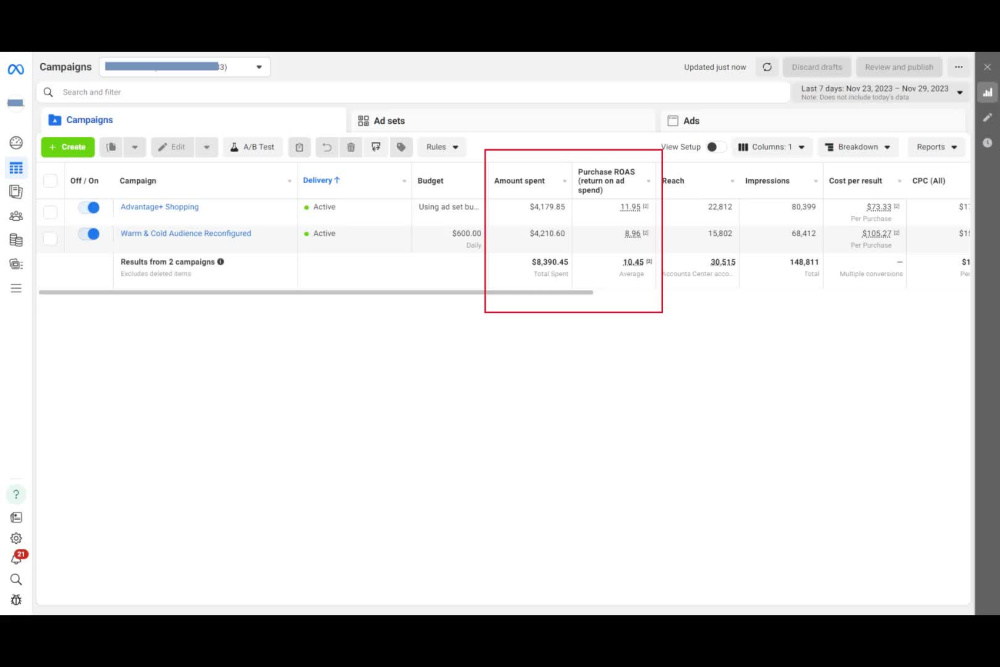Click the clipboard paste icon in toolbar
Viewport: 1000px width, 667px height.
[x=299, y=147]
